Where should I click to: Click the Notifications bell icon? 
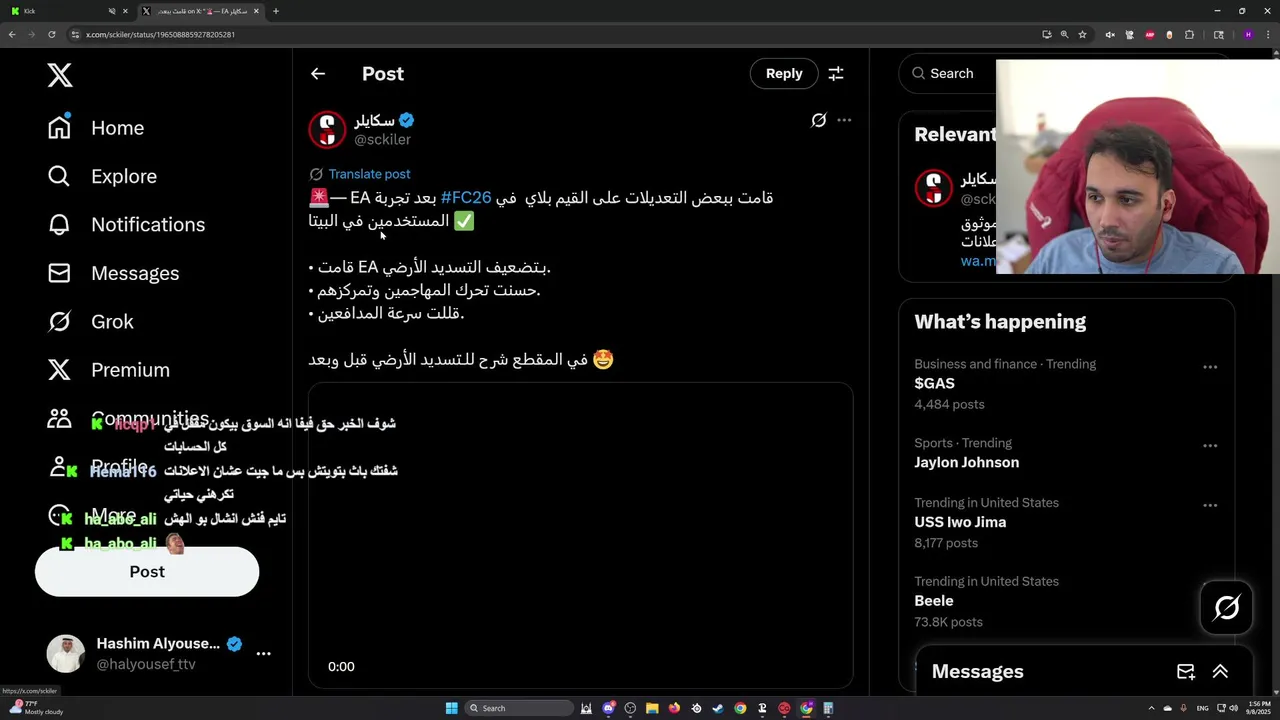(x=59, y=224)
